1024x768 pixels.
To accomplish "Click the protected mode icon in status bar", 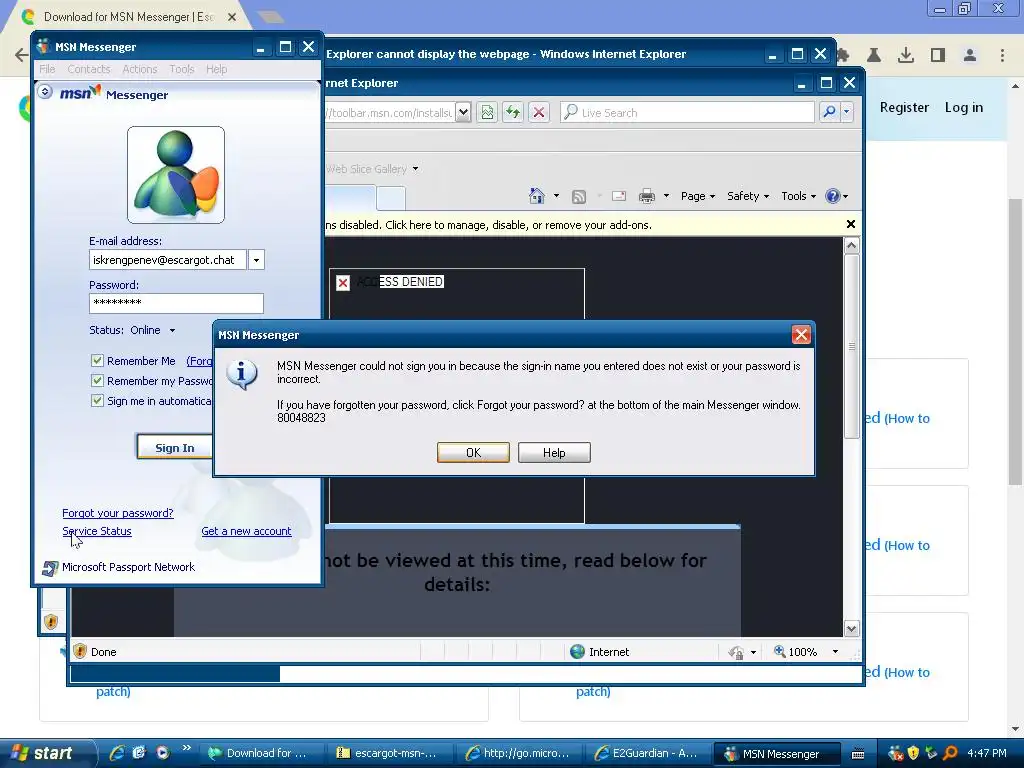I will coord(736,652).
